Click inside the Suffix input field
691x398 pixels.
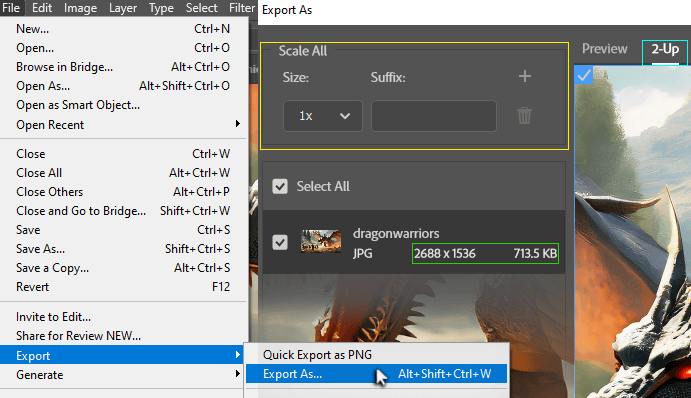(434, 116)
